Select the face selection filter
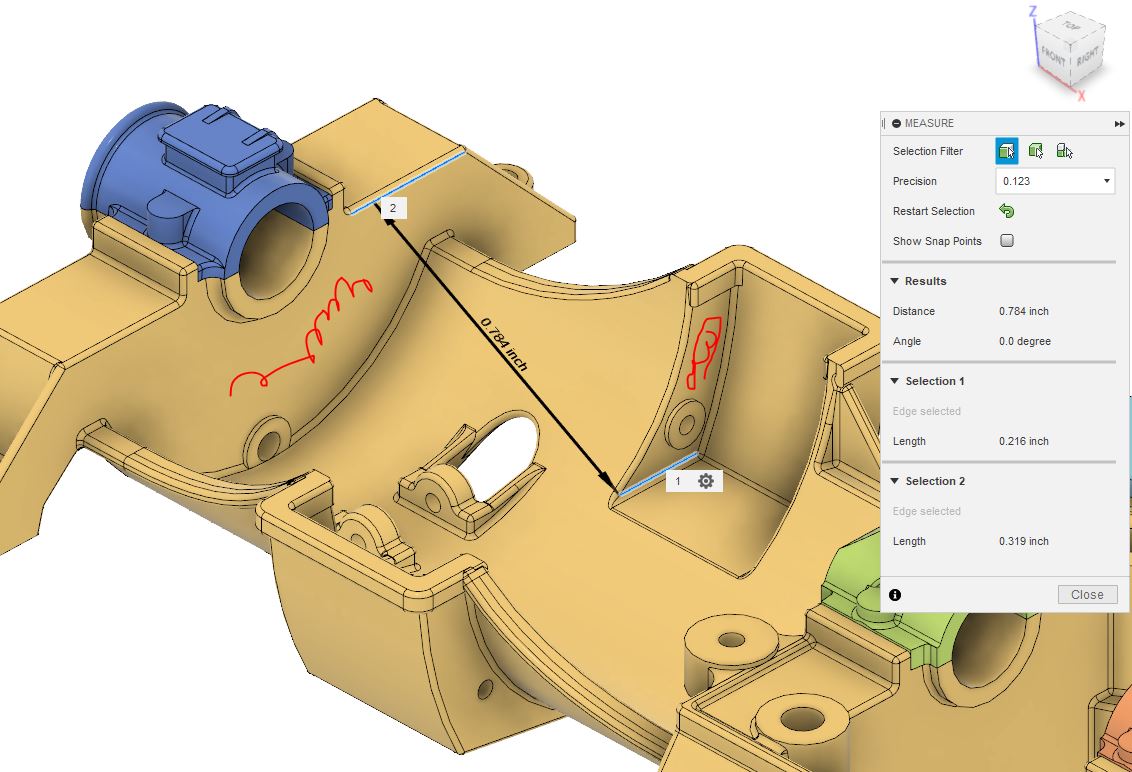 point(1035,150)
